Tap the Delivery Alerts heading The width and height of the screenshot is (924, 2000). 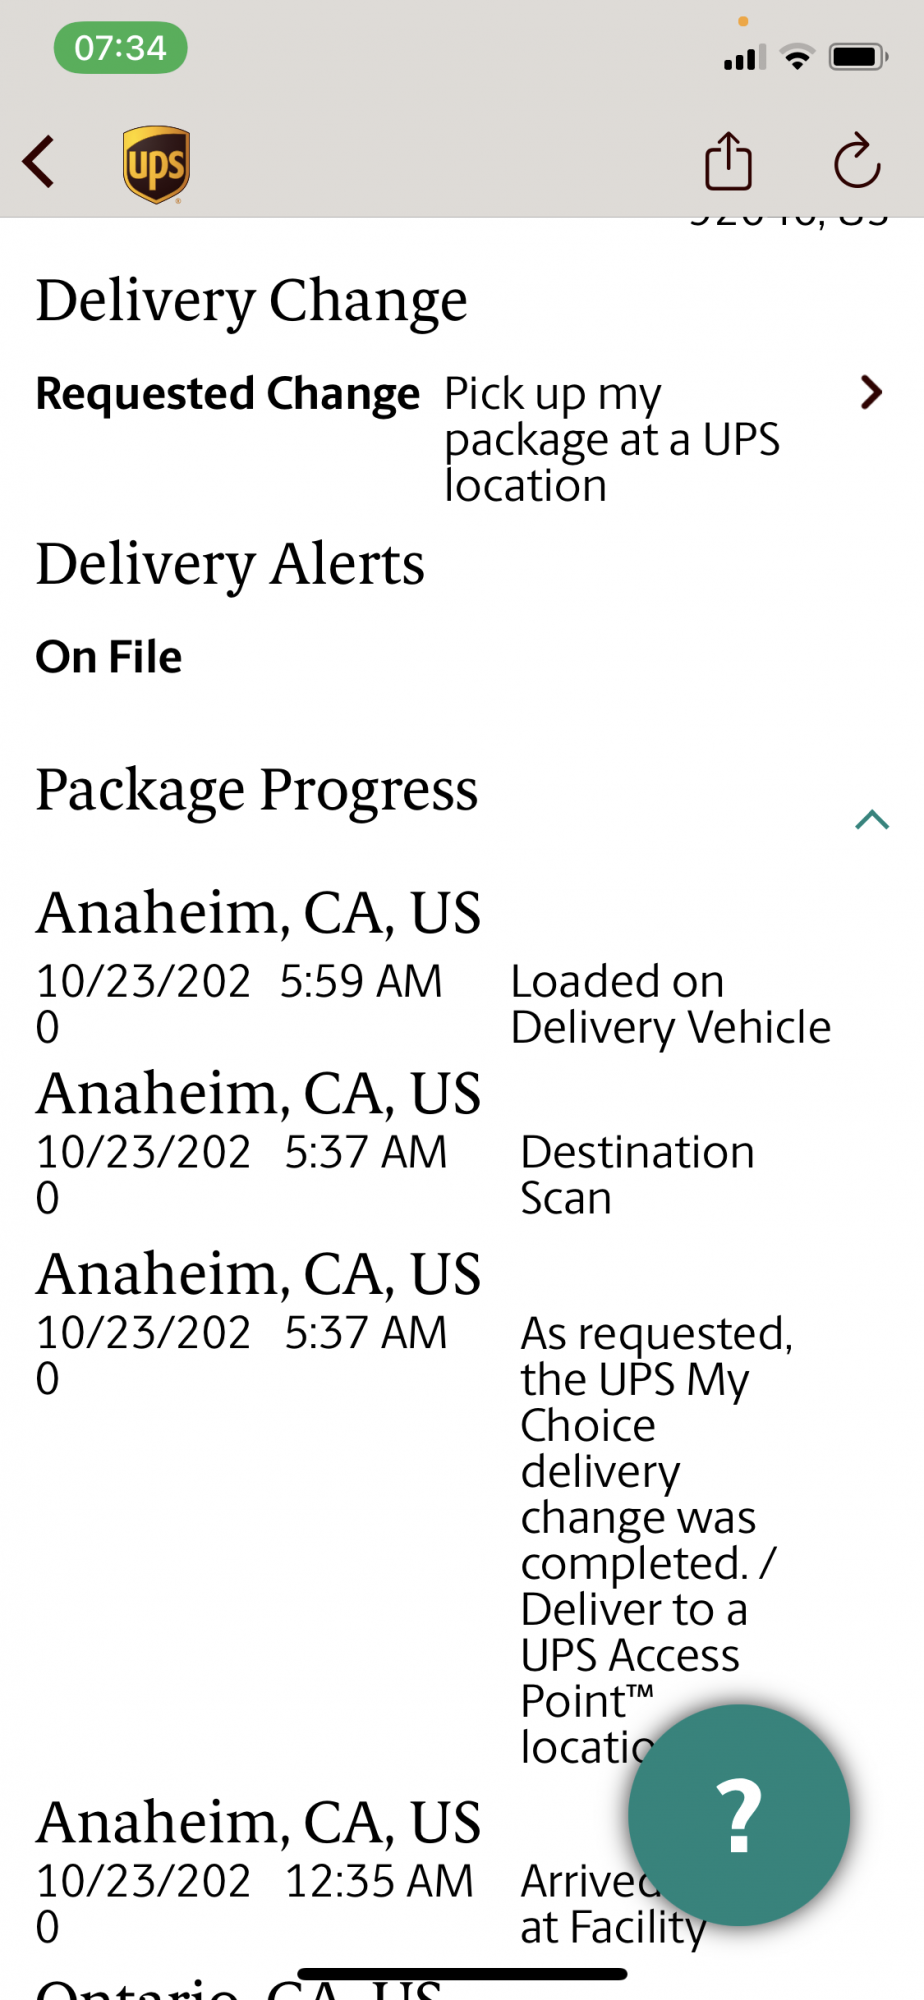coord(230,564)
